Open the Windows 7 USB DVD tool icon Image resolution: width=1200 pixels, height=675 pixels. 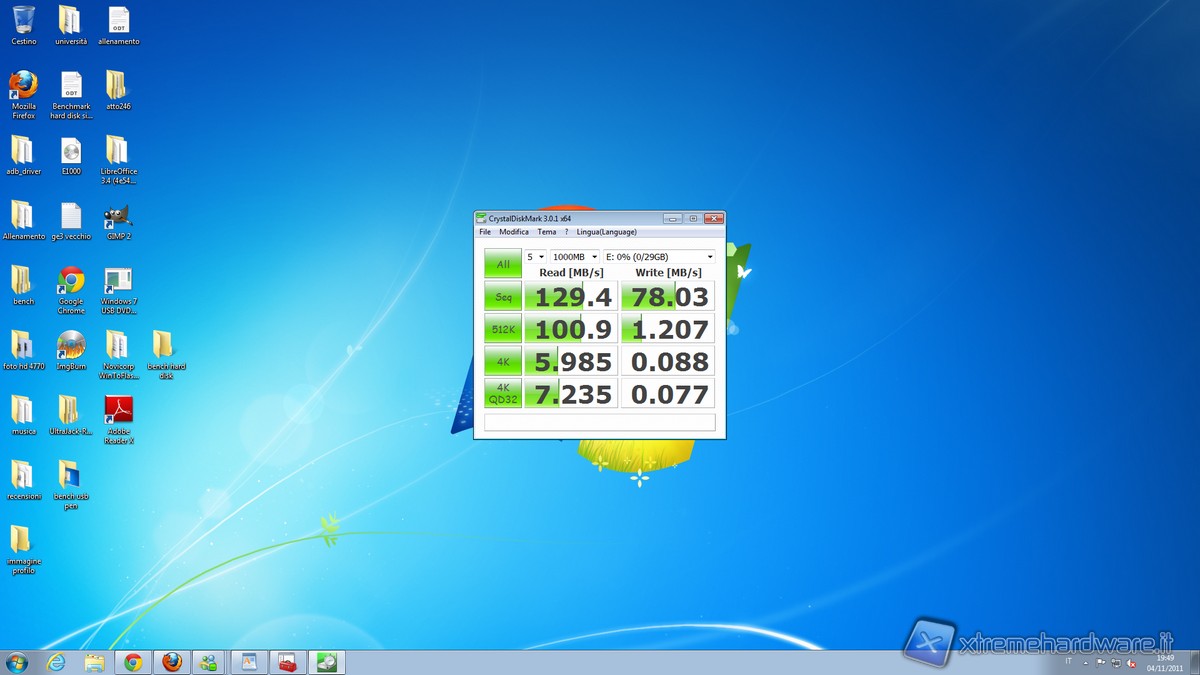(118, 282)
